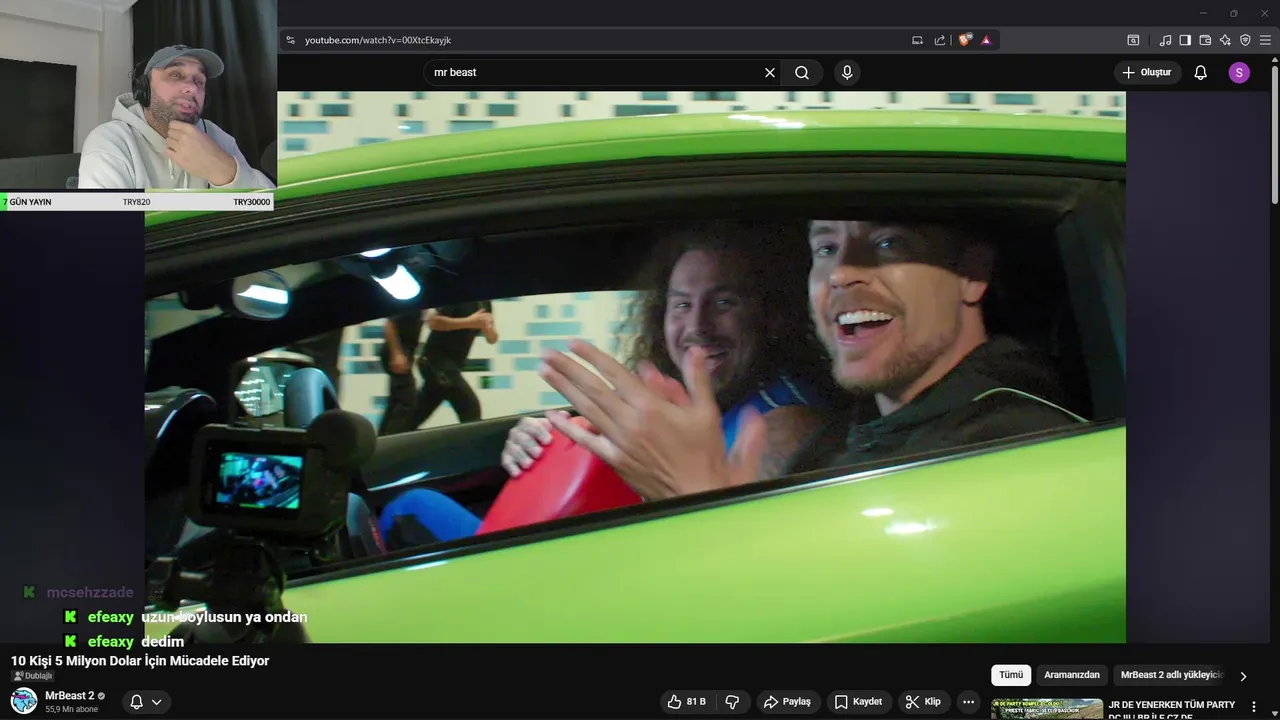1280x720 pixels.
Task: Dislike the video with thumbs down
Action: pyautogui.click(x=732, y=702)
